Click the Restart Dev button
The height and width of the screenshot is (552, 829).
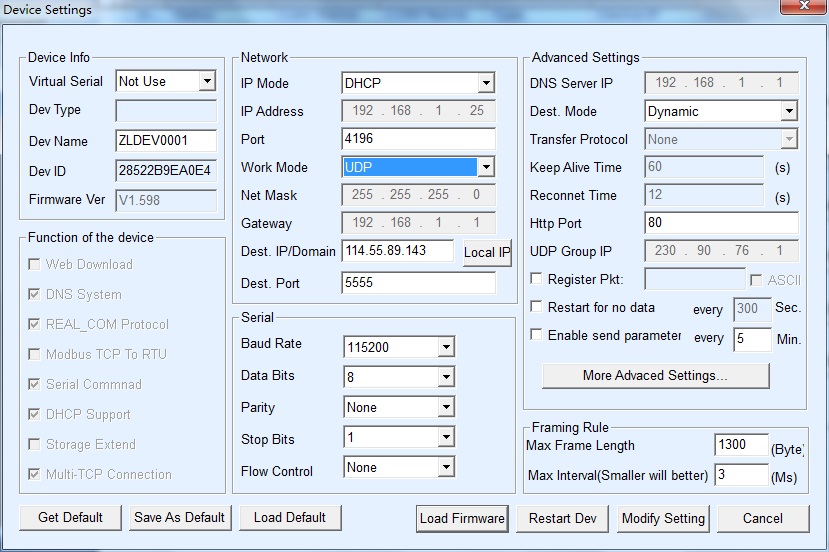pyautogui.click(x=562, y=518)
